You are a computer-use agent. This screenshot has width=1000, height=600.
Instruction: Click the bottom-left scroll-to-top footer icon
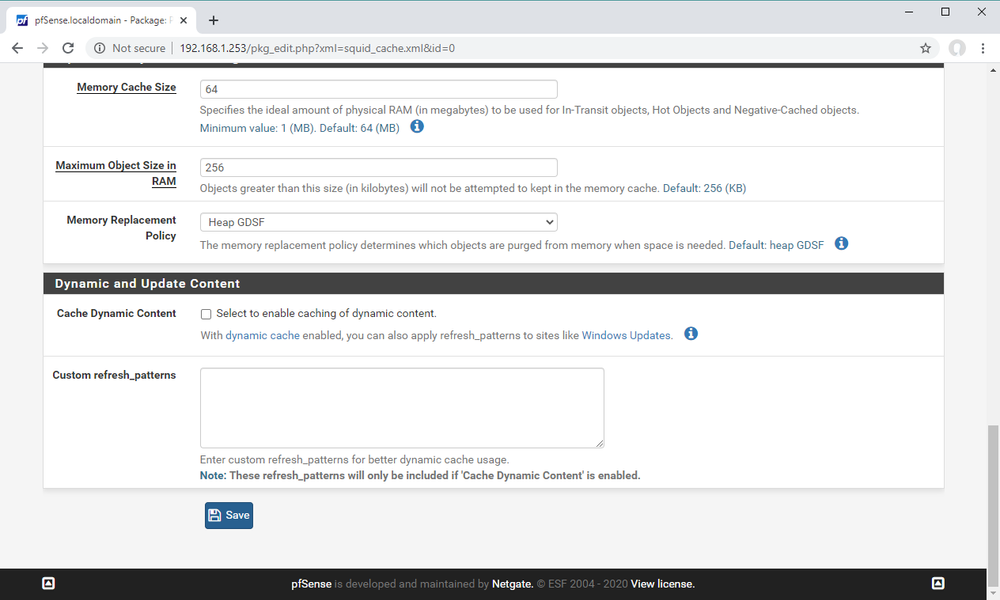pos(47,583)
